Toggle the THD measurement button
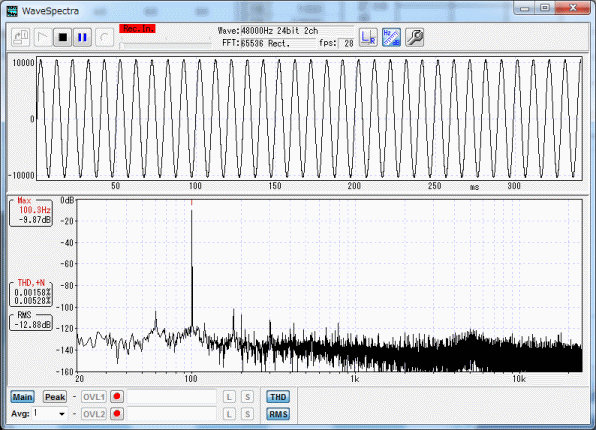 [278, 397]
